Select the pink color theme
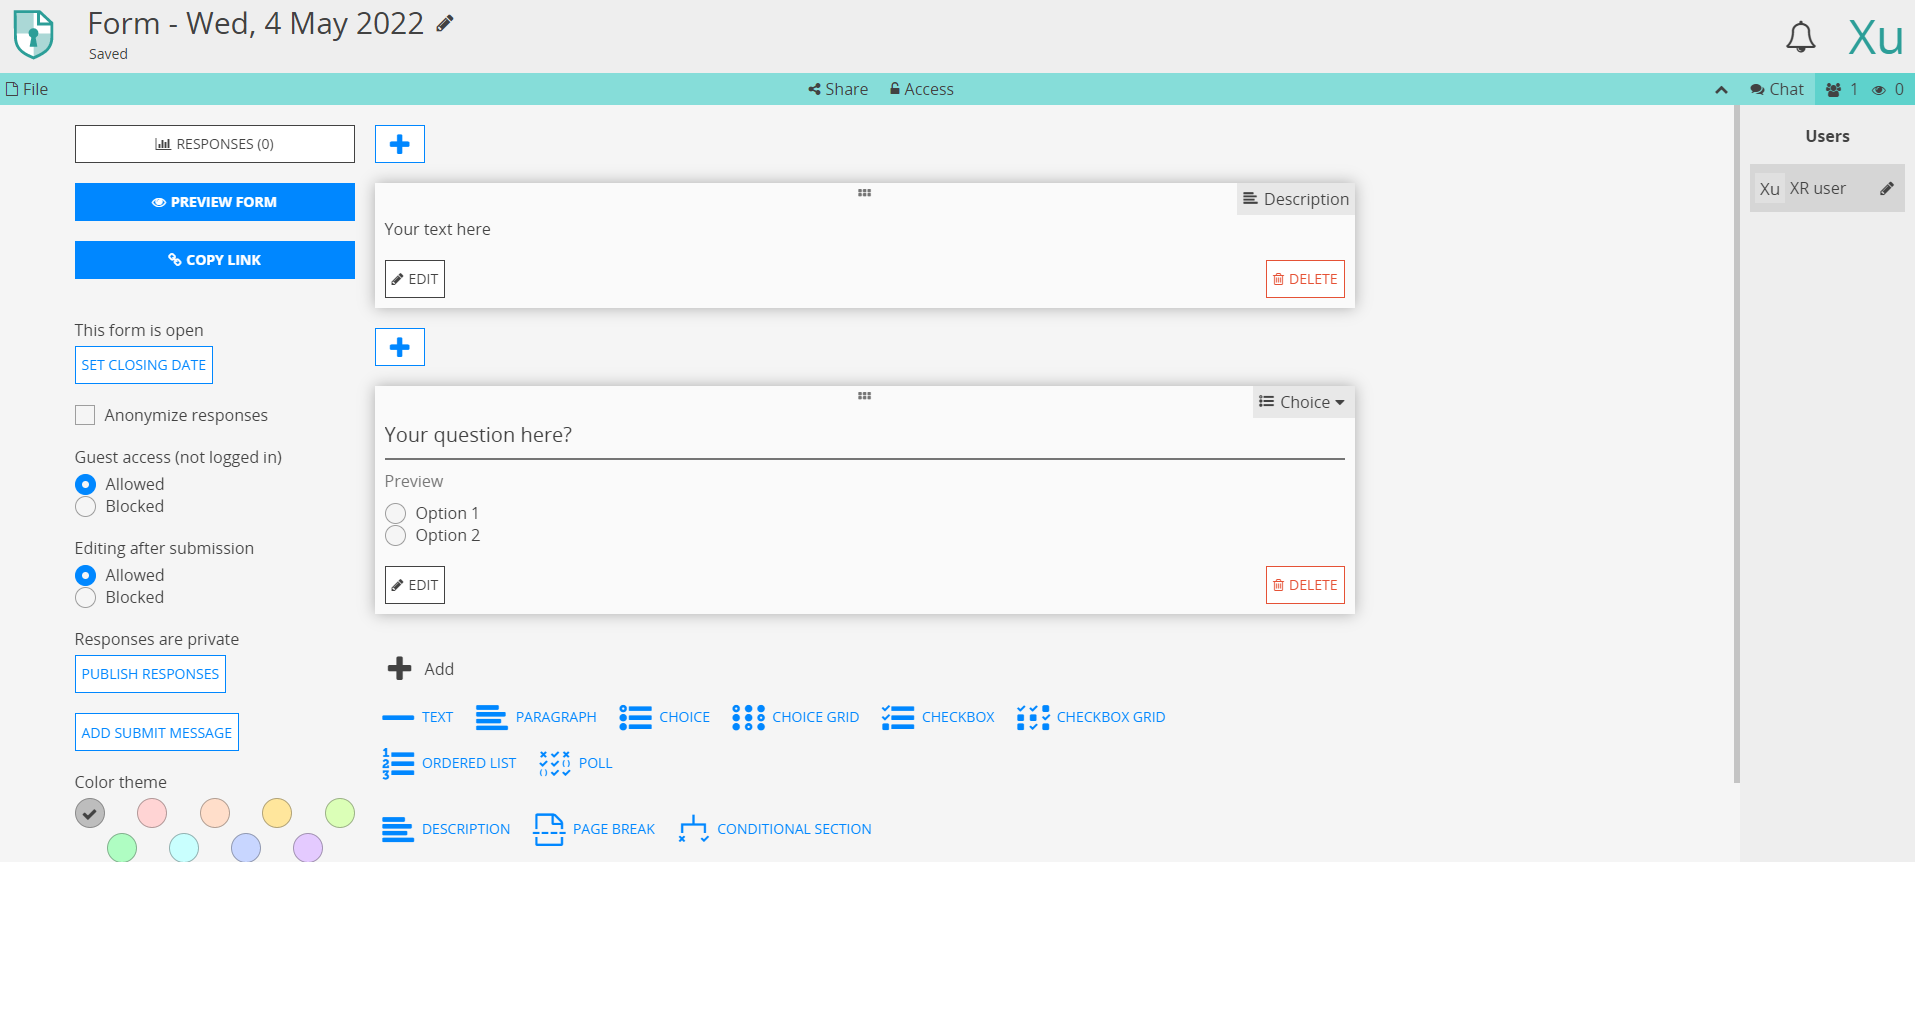1920x1020 pixels. click(x=152, y=813)
